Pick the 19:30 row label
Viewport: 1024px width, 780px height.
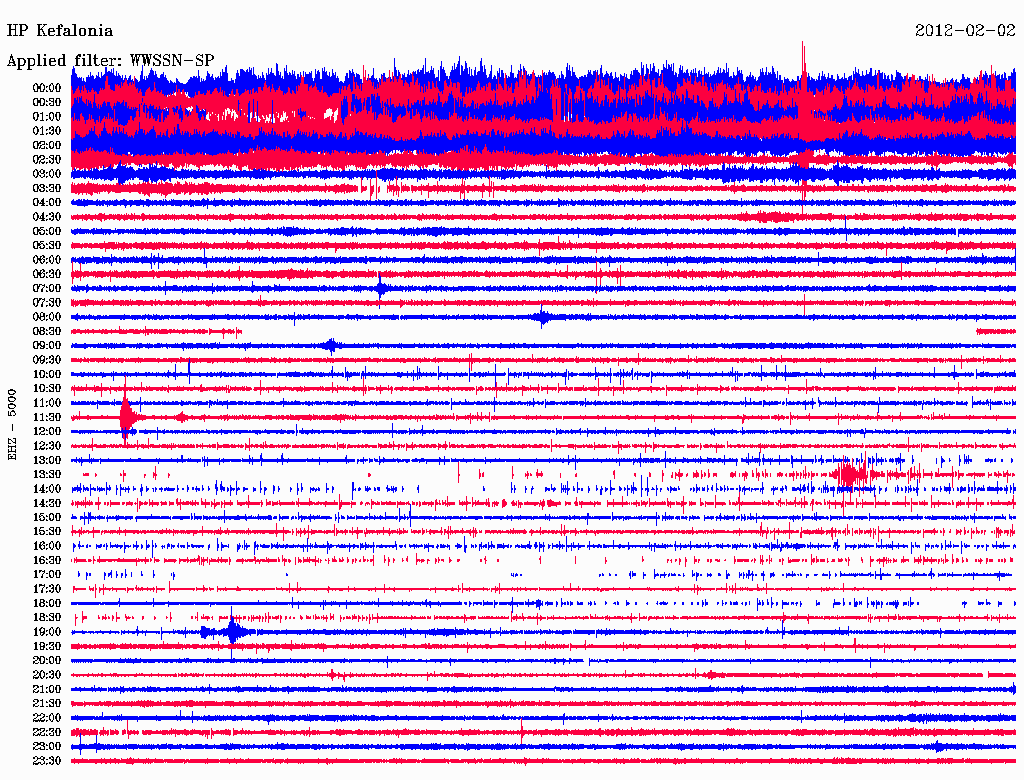(x=46, y=646)
